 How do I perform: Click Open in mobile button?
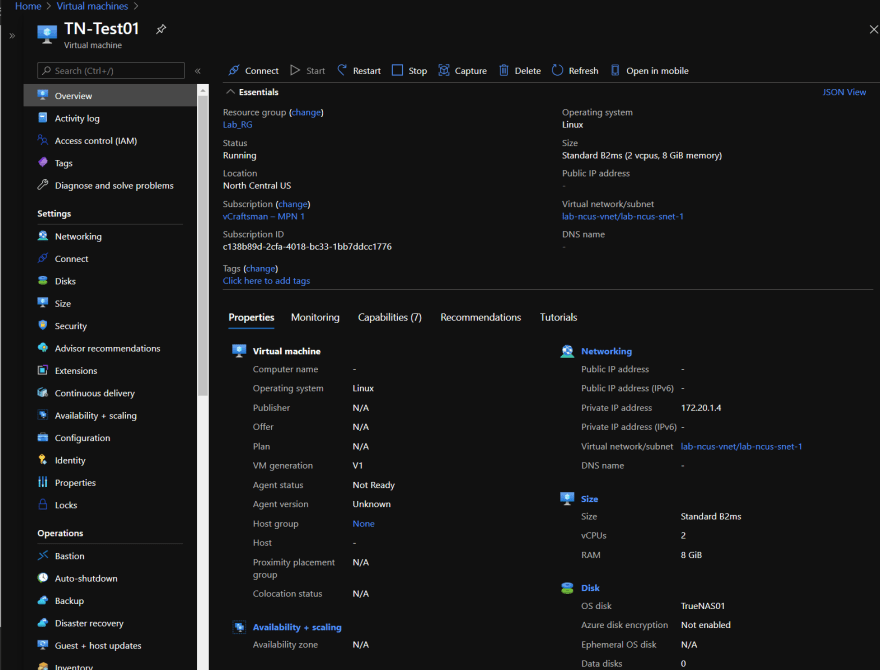(649, 71)
